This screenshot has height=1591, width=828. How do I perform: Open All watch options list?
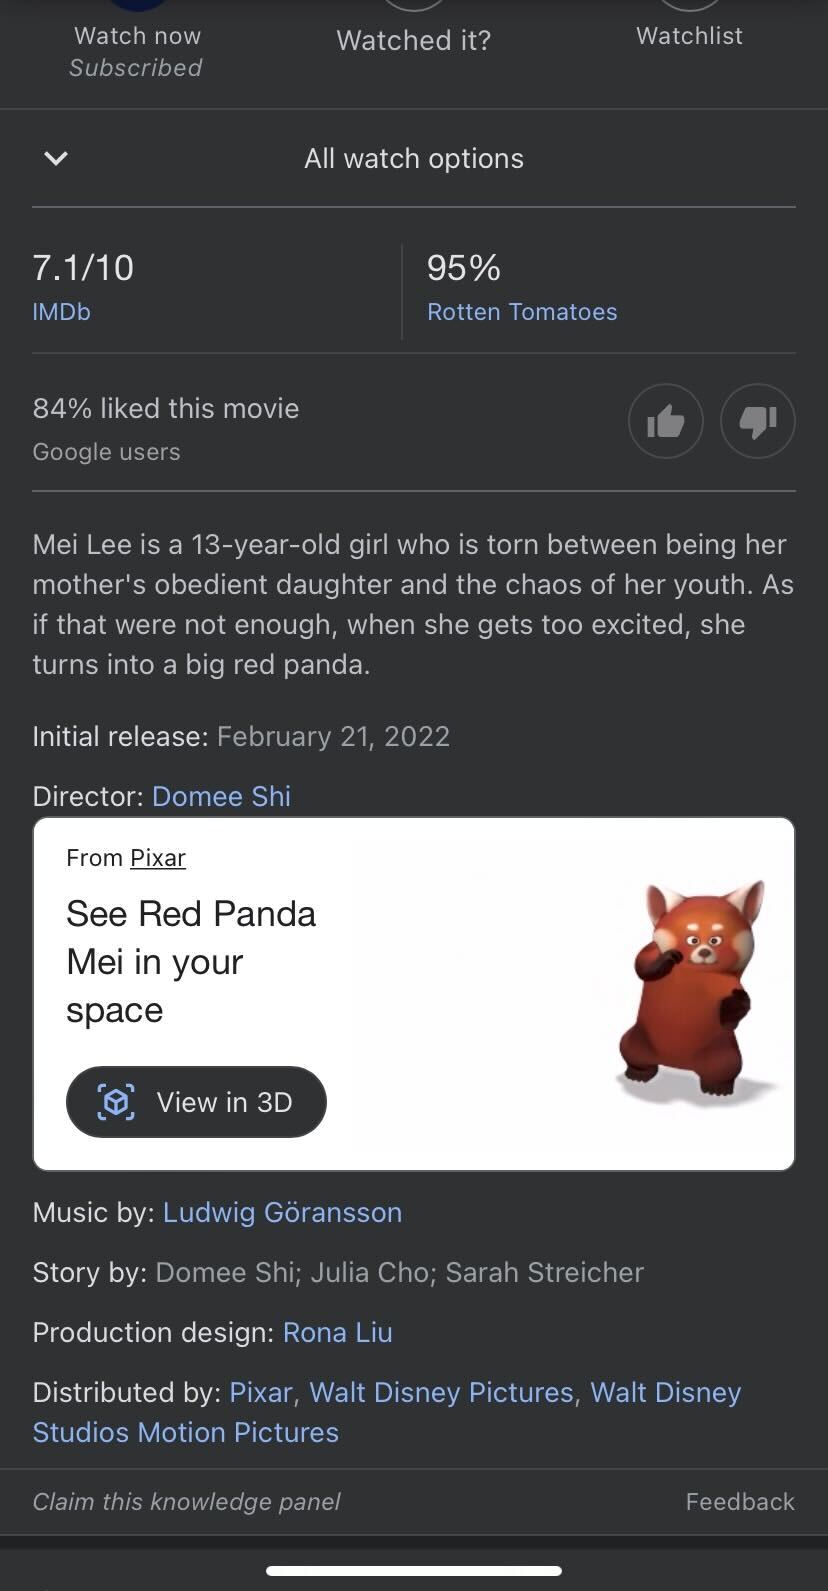tap(413, 158)
